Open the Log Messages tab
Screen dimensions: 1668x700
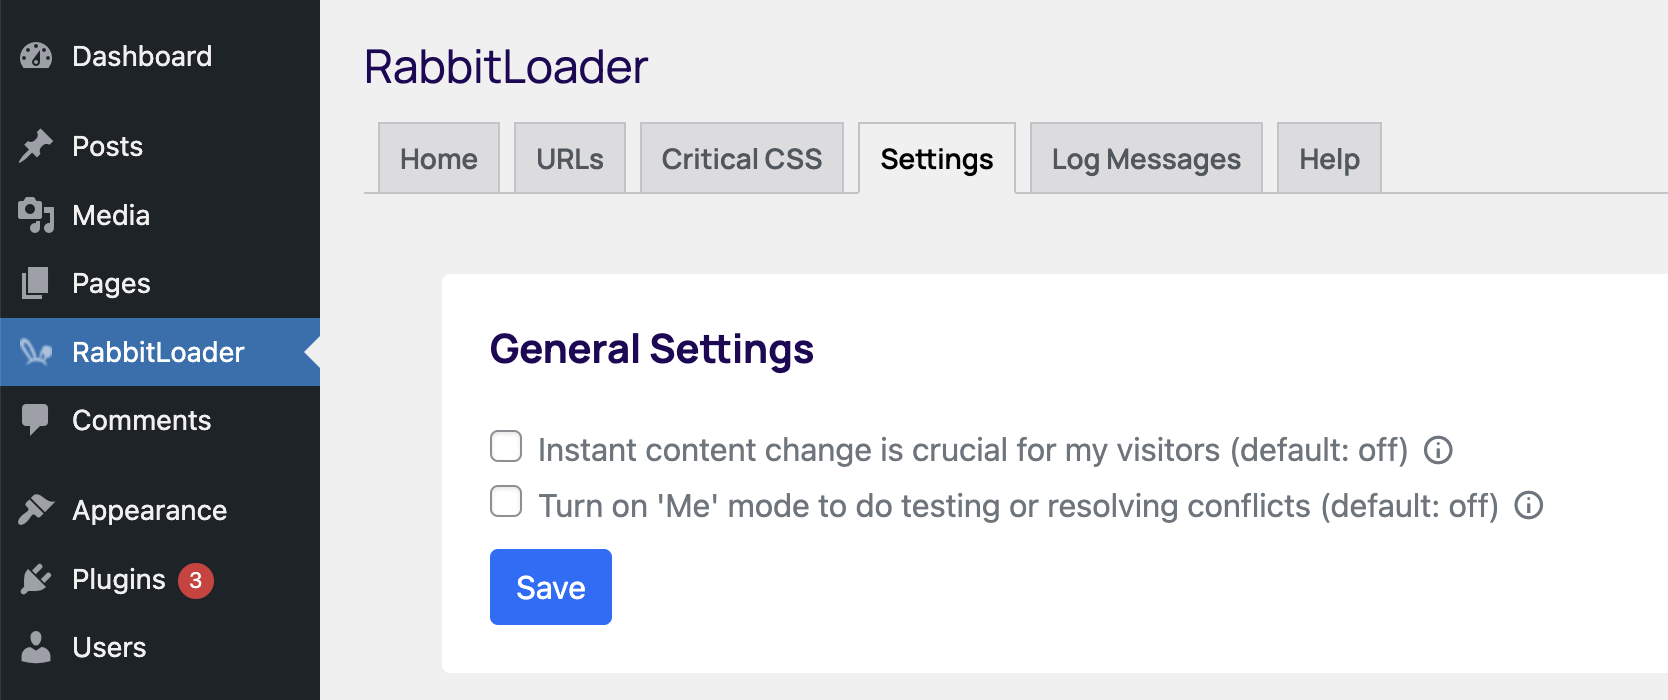click(1145, 158)
